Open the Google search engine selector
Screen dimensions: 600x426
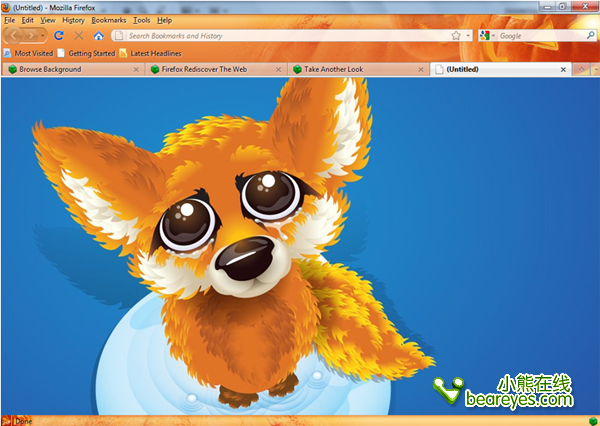(x=487, y=36)
